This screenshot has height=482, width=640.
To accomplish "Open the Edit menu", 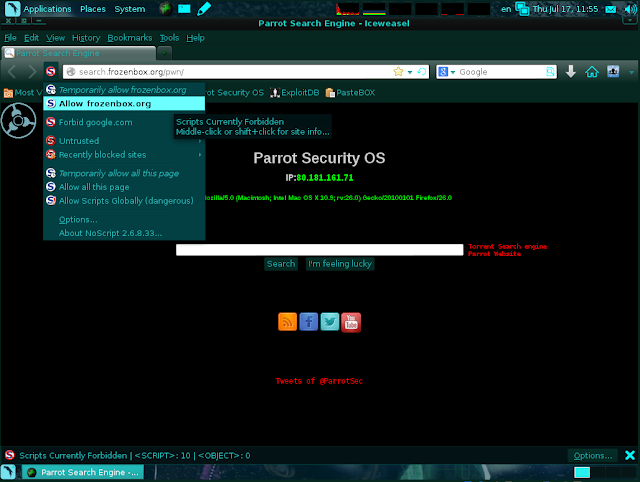I will pos(31,38).
